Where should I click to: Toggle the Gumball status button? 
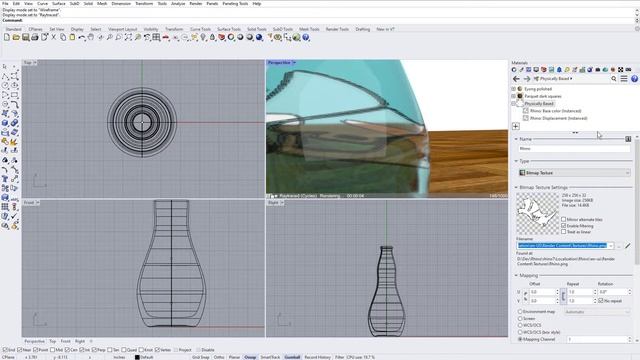click(x=292, y=357)
